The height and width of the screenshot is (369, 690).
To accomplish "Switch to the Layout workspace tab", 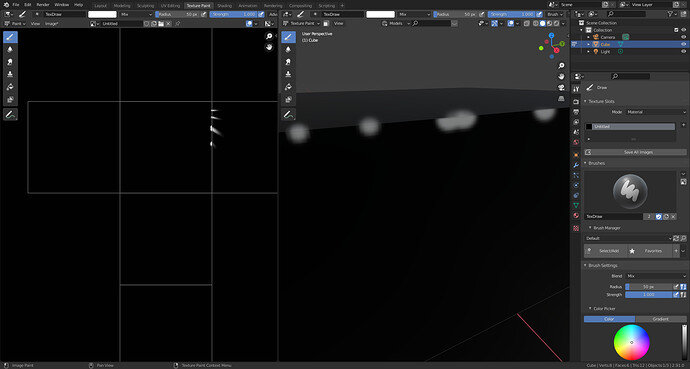I will (101, 6).
